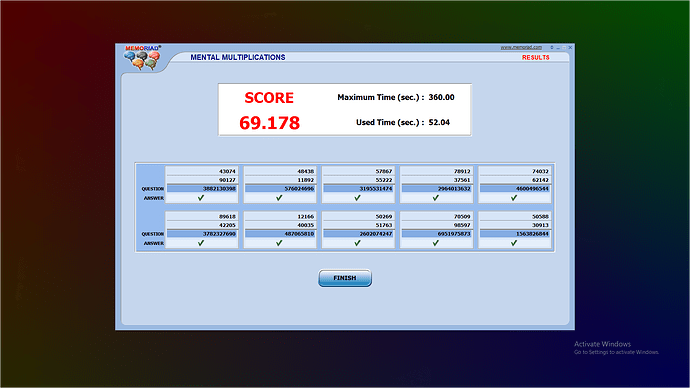Click the MENTAL MULTIPLICATIONS heading
This screenshot has height=388, width=690.
point(238,57)
